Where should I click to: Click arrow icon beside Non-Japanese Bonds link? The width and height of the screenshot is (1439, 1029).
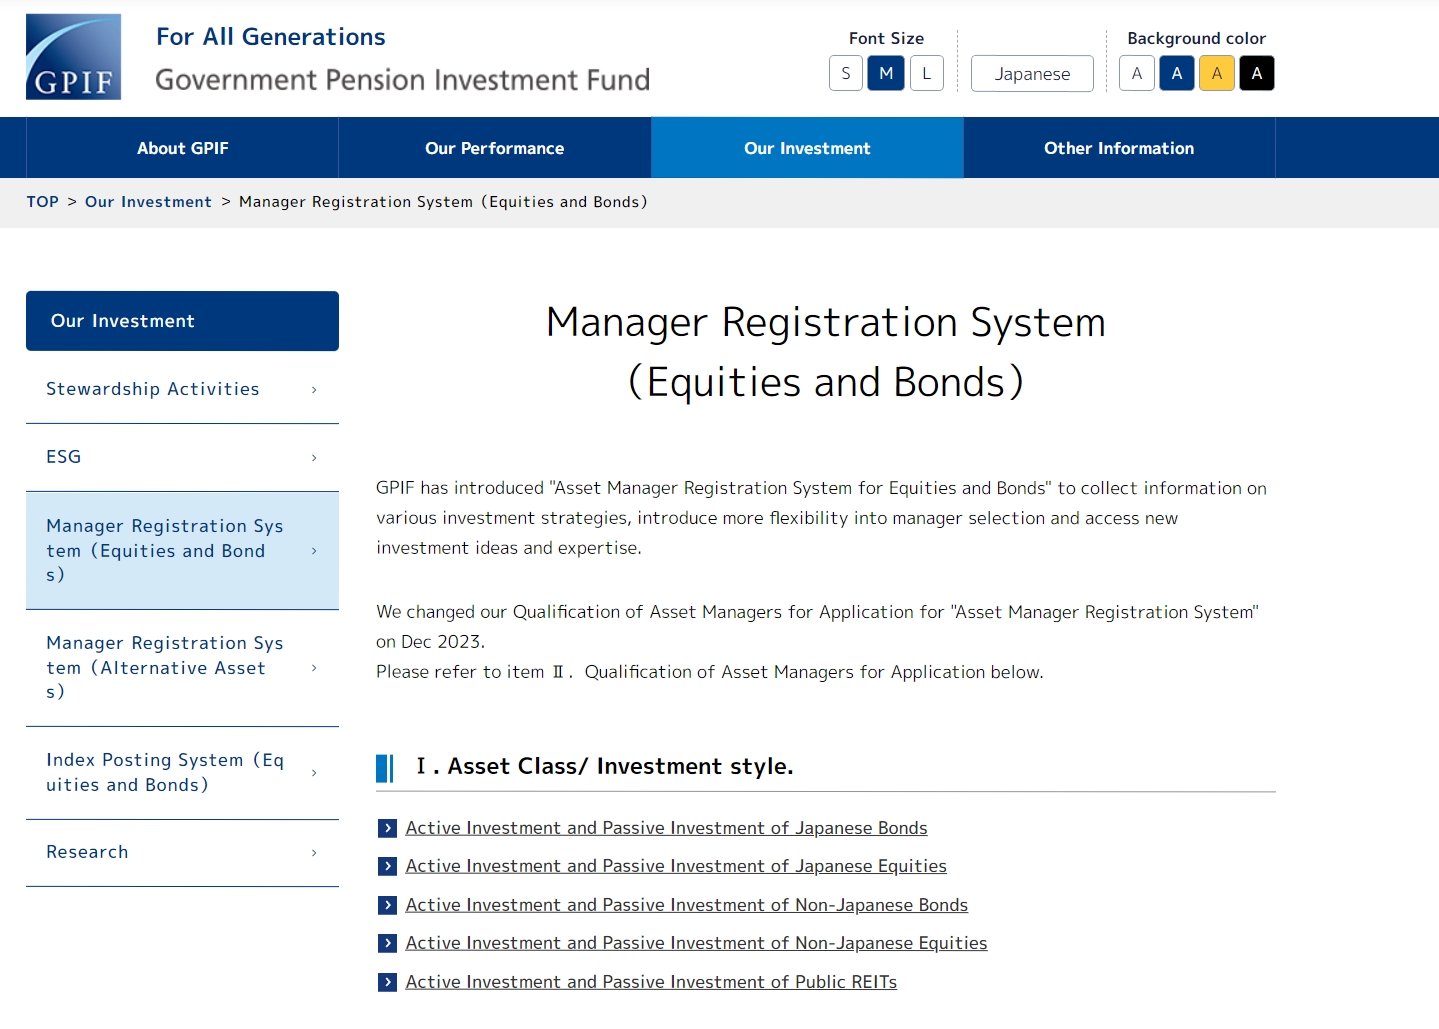[387, 905]
